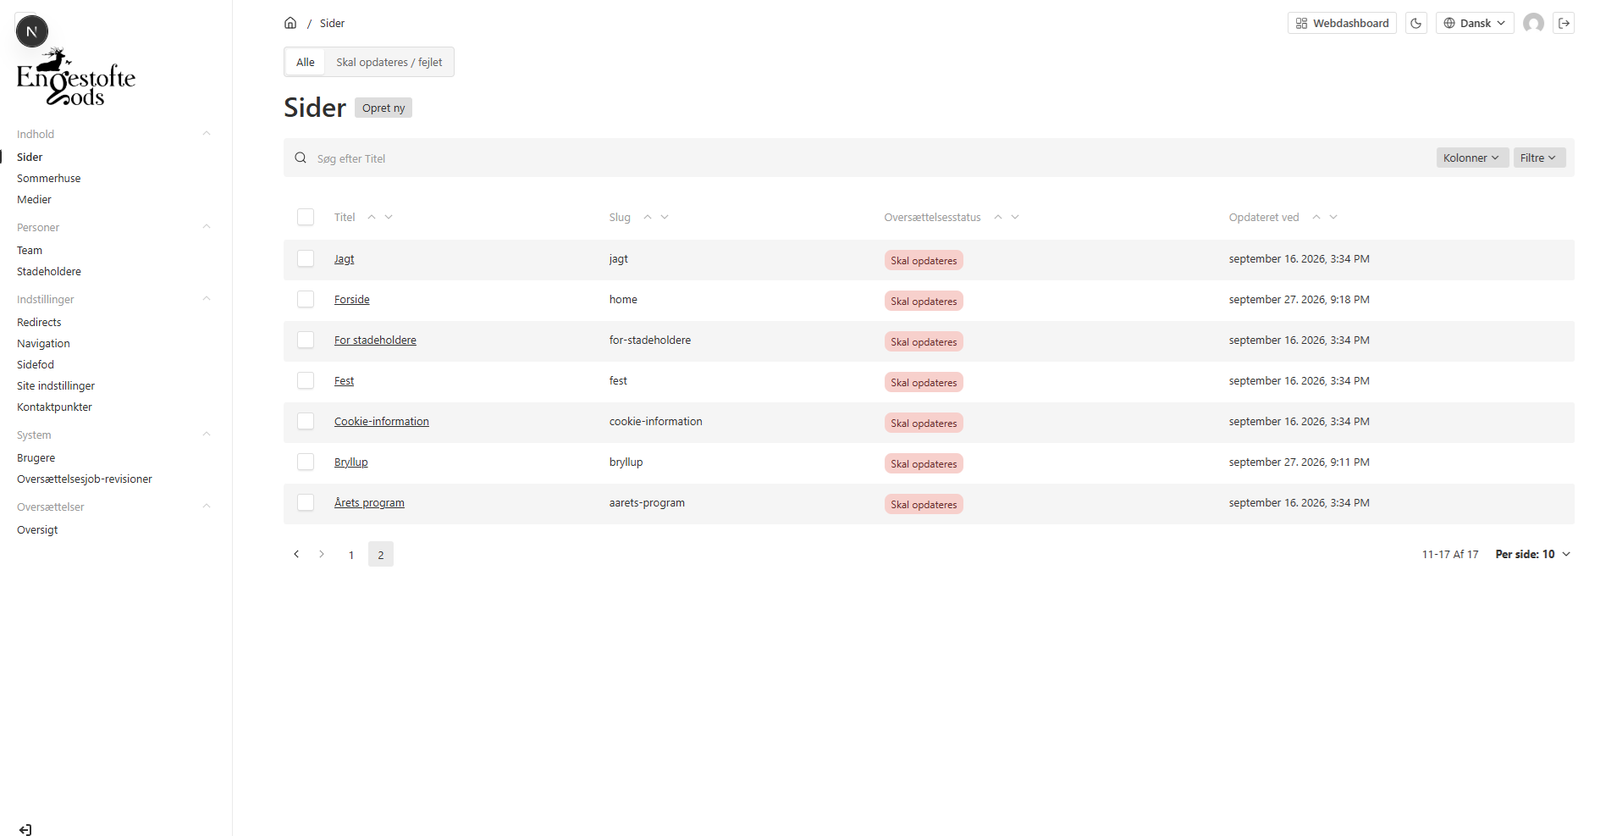Open Sommerhuse in sidebar

point(49,178)
